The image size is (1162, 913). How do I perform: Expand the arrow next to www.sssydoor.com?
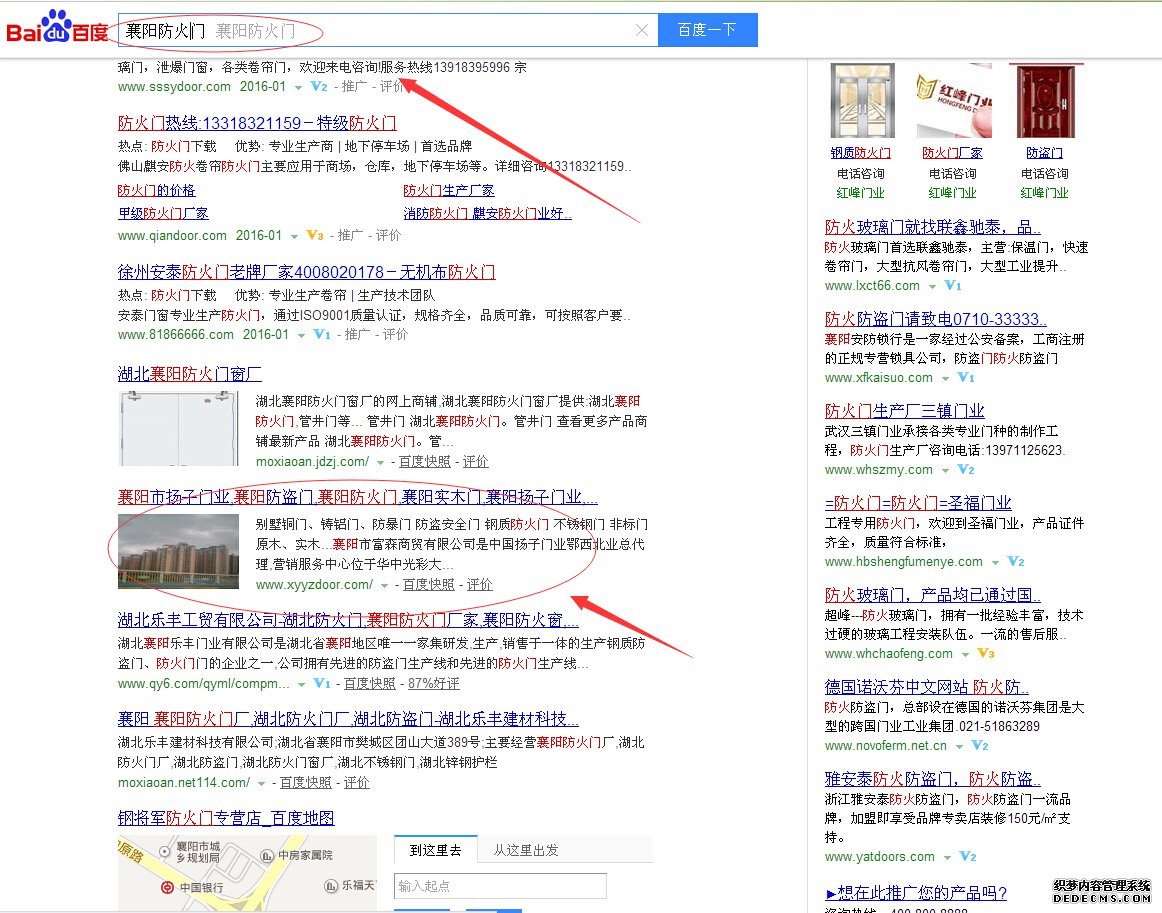pyautogui.click(x=299, y=87)
